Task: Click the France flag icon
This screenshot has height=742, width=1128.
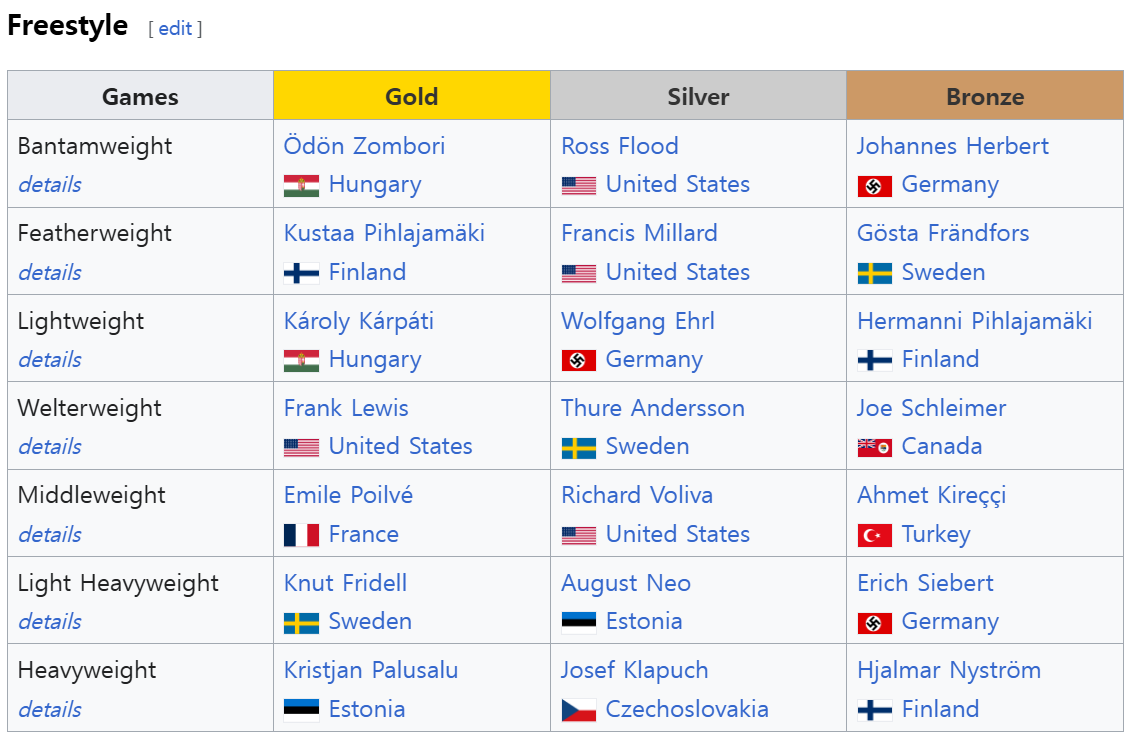Action: tap(301, 535)
